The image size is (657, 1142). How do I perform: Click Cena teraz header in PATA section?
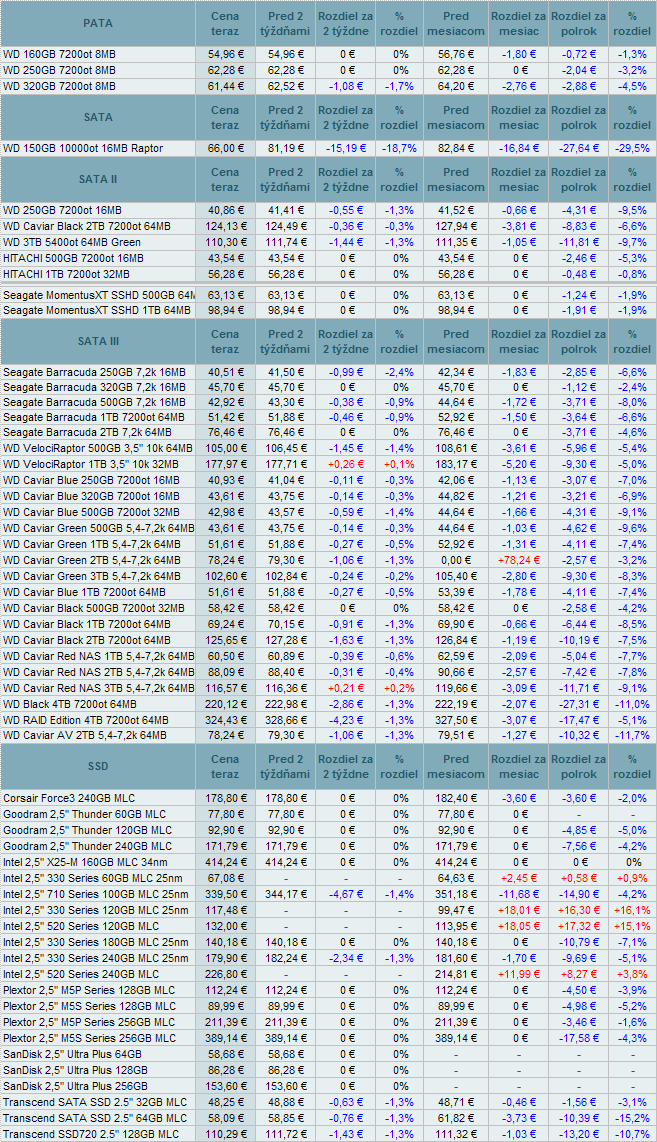225,23
